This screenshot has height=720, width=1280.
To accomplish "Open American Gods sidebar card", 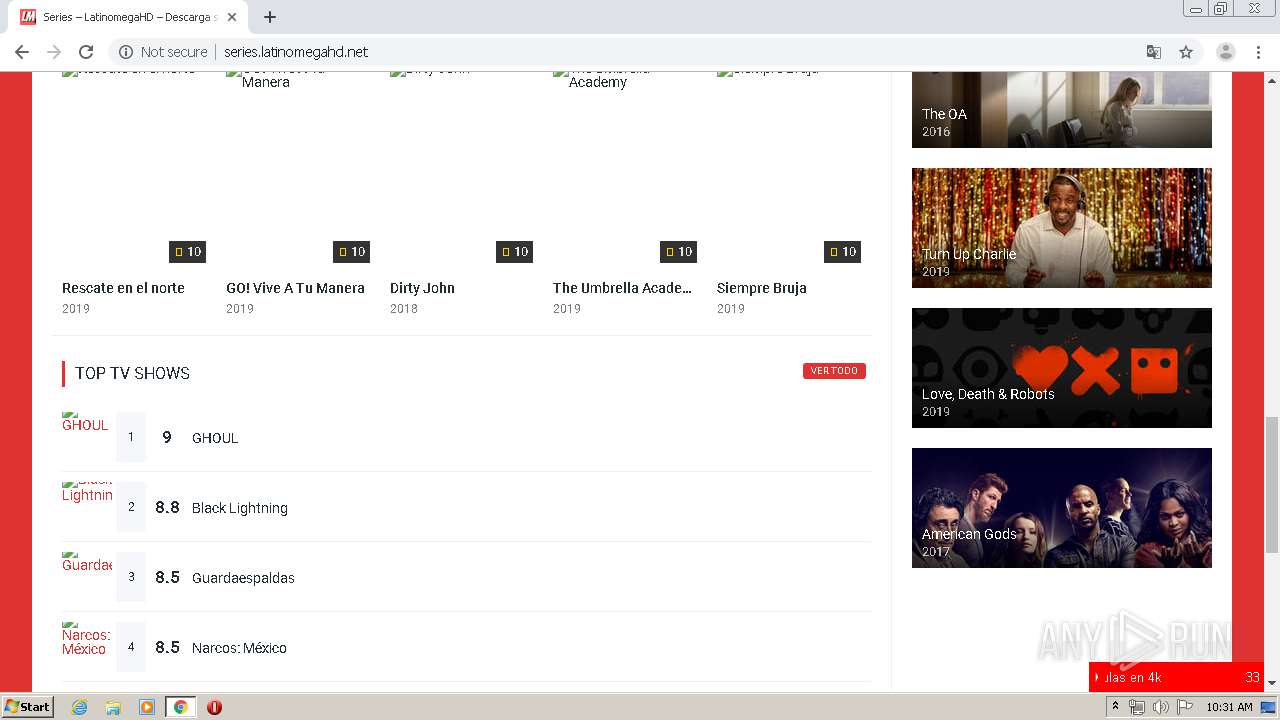I will pyautogui.click(x=1062, y=508).
